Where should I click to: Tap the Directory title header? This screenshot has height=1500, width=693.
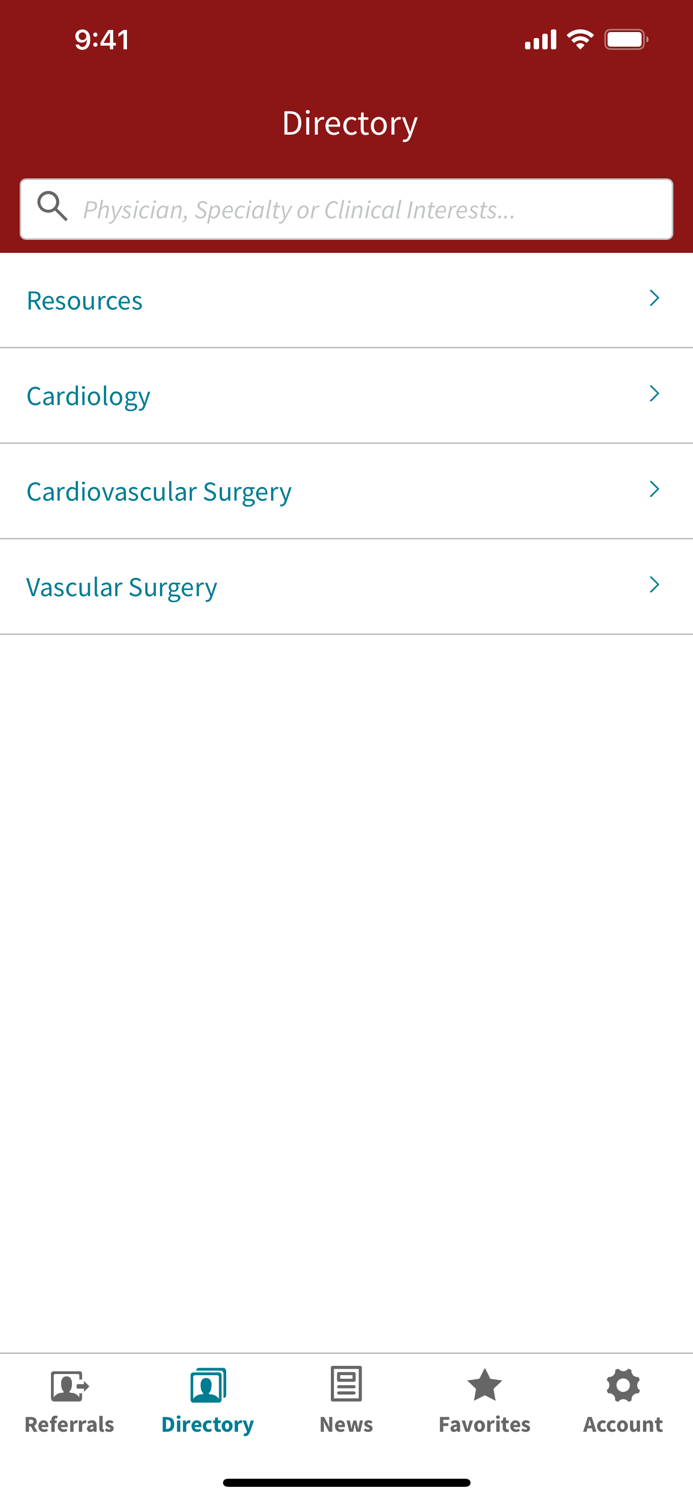point(350,122)
